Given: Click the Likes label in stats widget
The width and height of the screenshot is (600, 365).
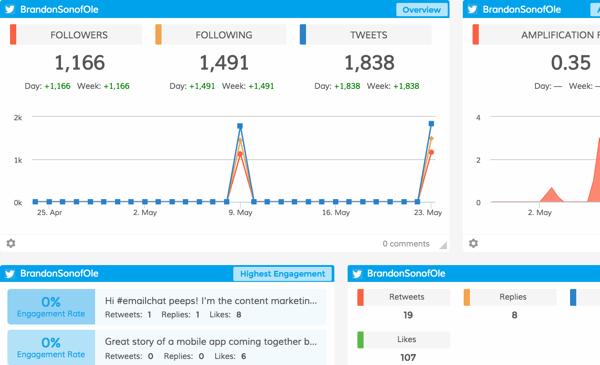Looking at the screenshot, I should tap(406, 339).
